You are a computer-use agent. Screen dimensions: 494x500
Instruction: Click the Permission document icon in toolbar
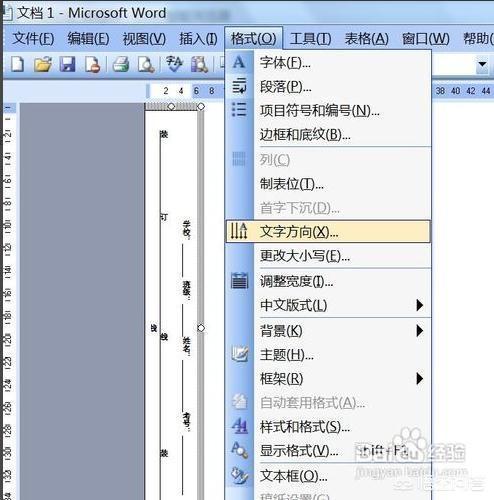(92, 64)
